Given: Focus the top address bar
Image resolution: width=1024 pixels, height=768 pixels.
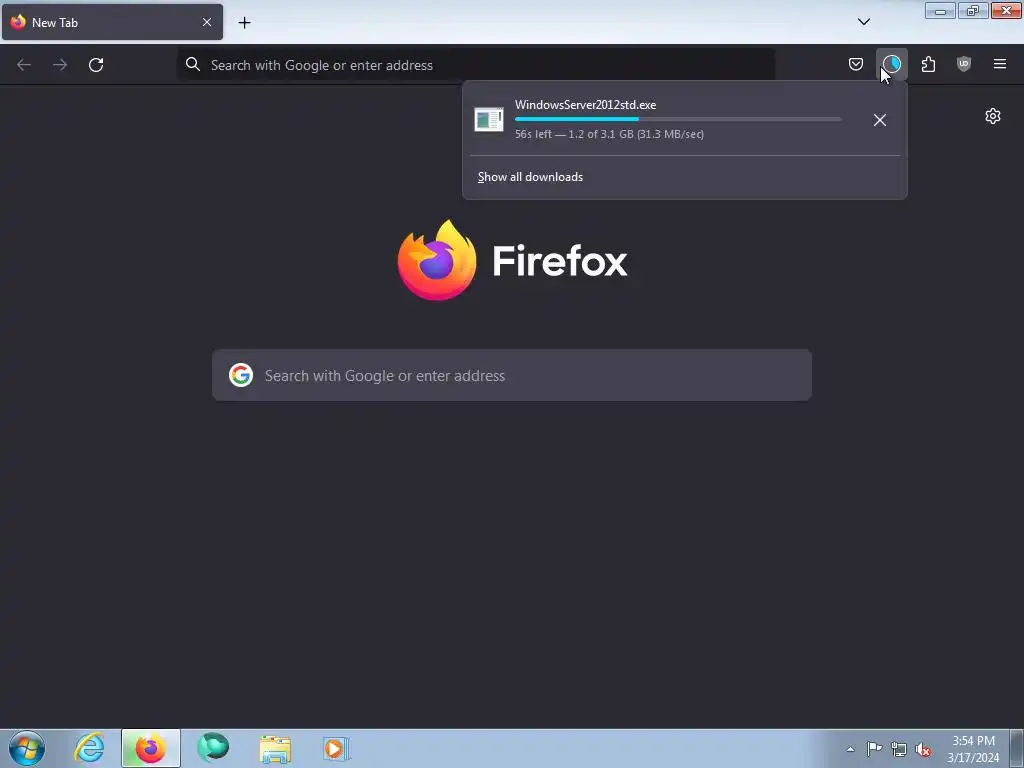Looking at the screenshot, I should (x=475, y=65).
